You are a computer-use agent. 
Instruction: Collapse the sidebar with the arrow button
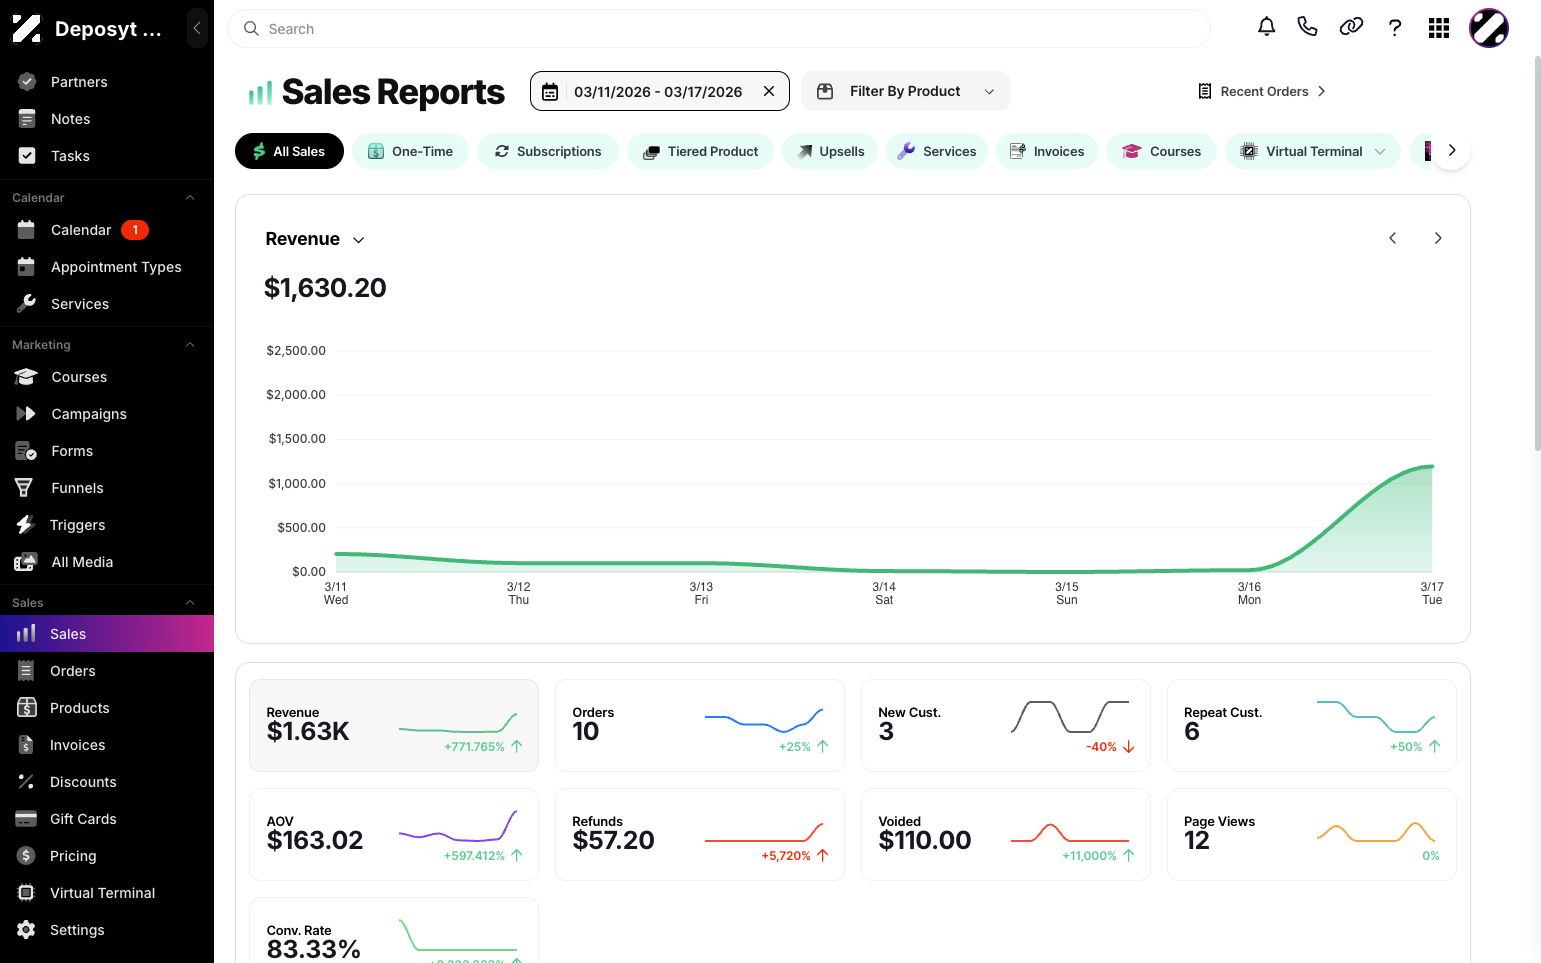click(197, 28)
